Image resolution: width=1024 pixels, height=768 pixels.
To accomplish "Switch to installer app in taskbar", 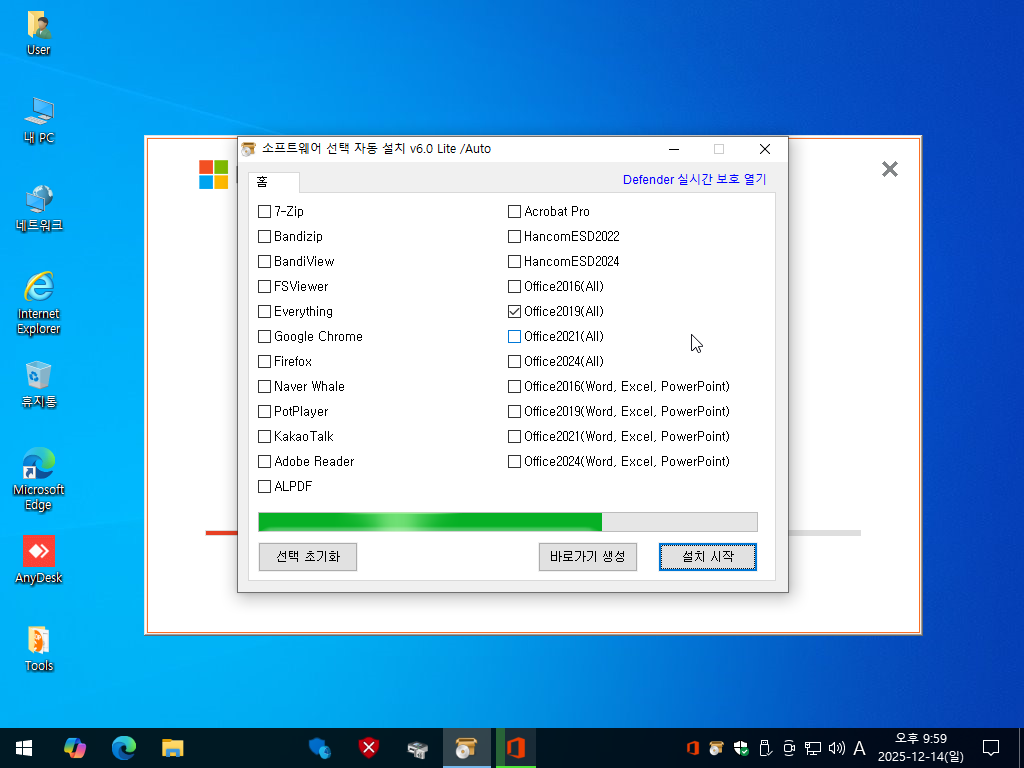I will click(466, 748).
